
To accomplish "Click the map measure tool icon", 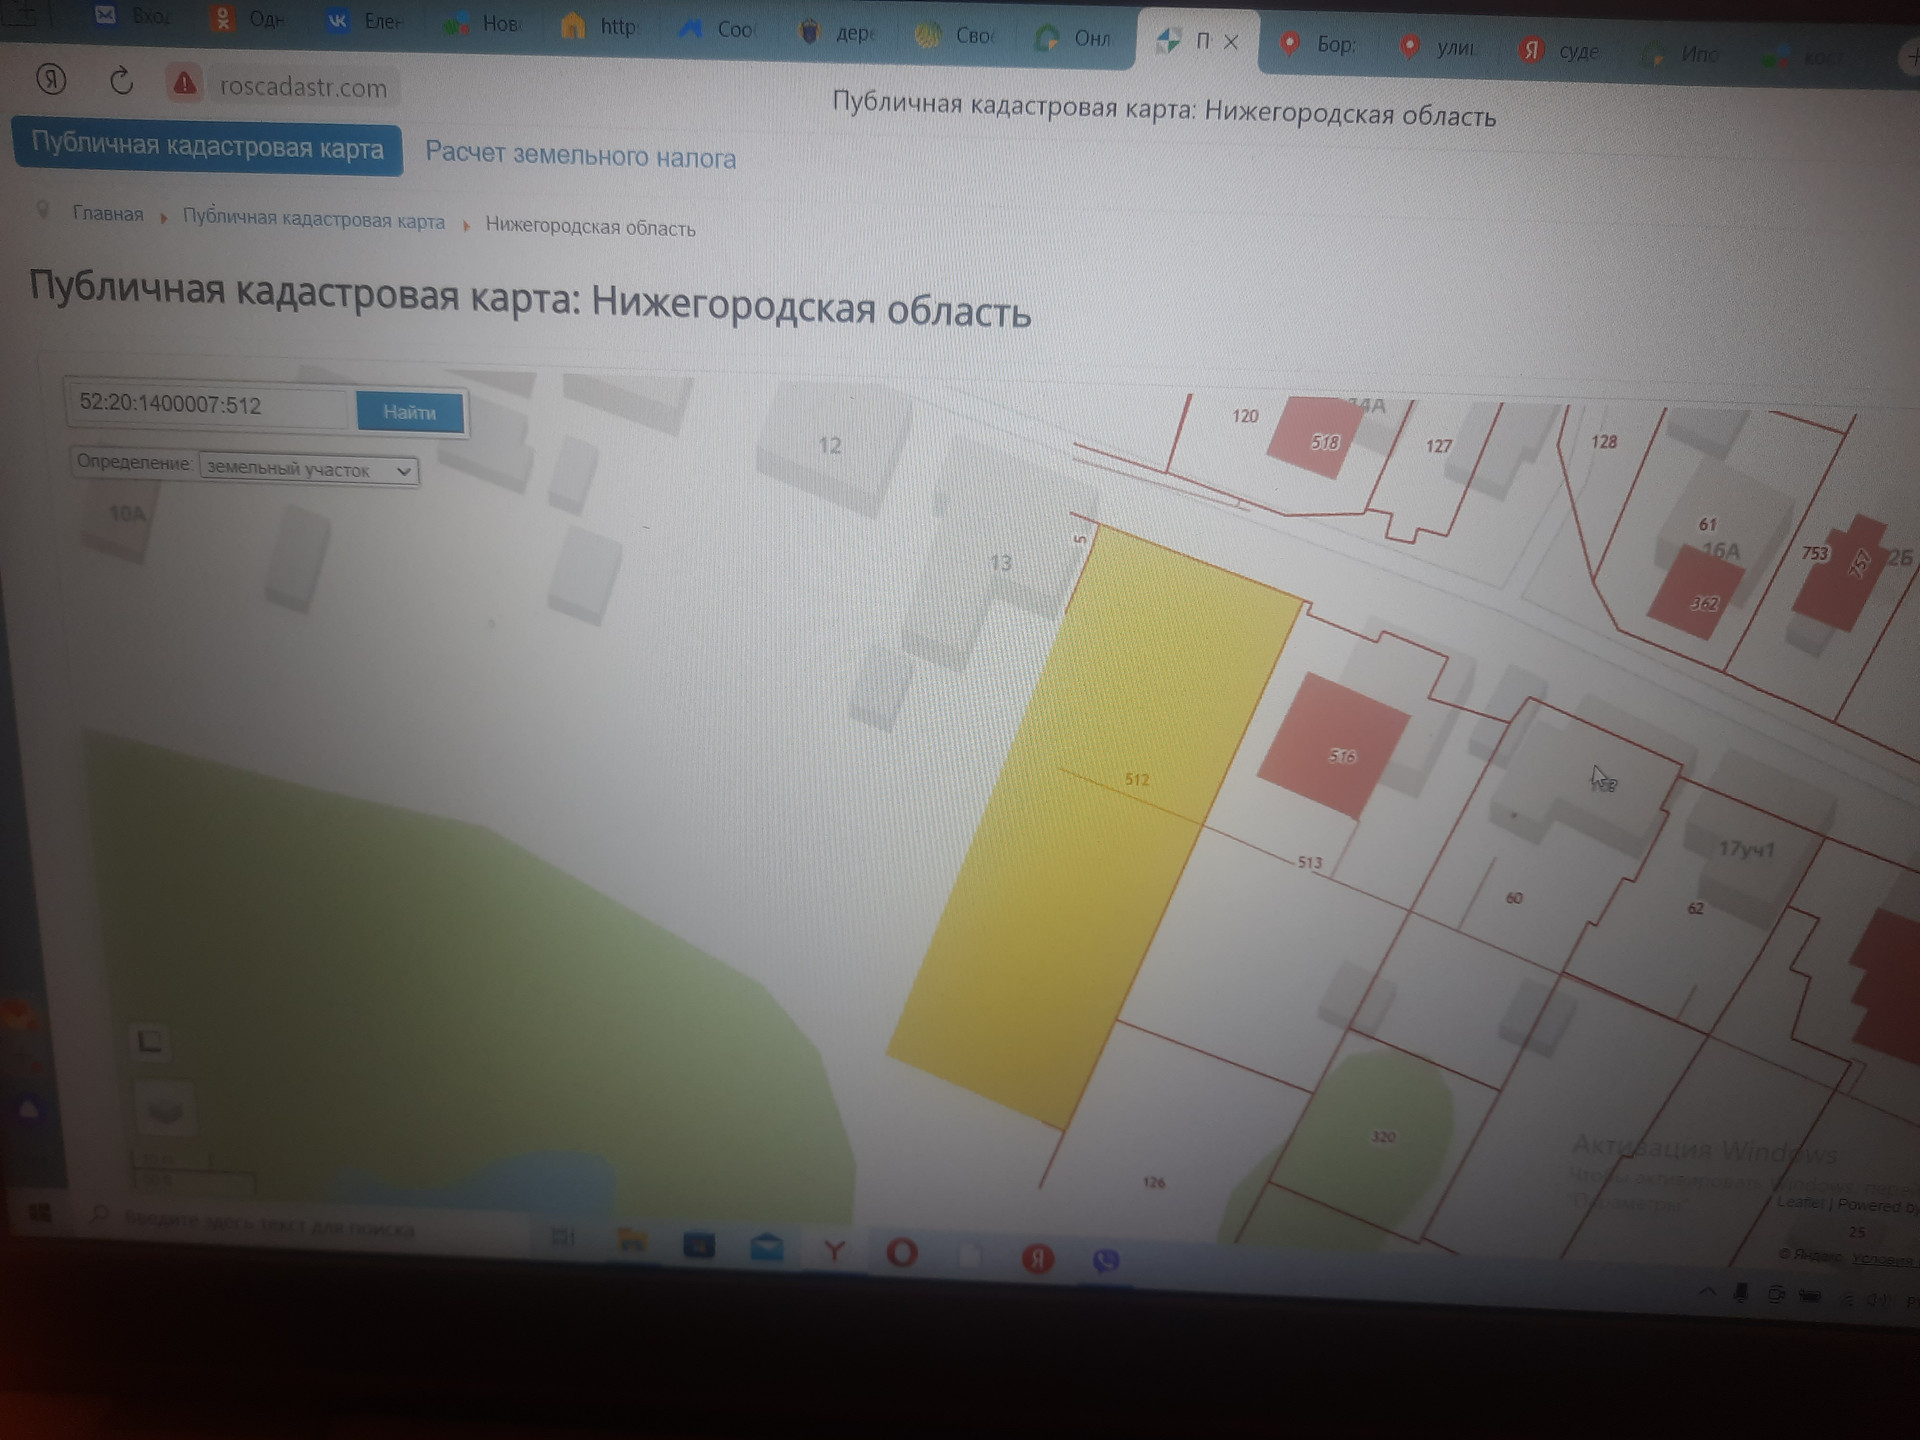I will pyautogui.click(x=149, y=1041).
